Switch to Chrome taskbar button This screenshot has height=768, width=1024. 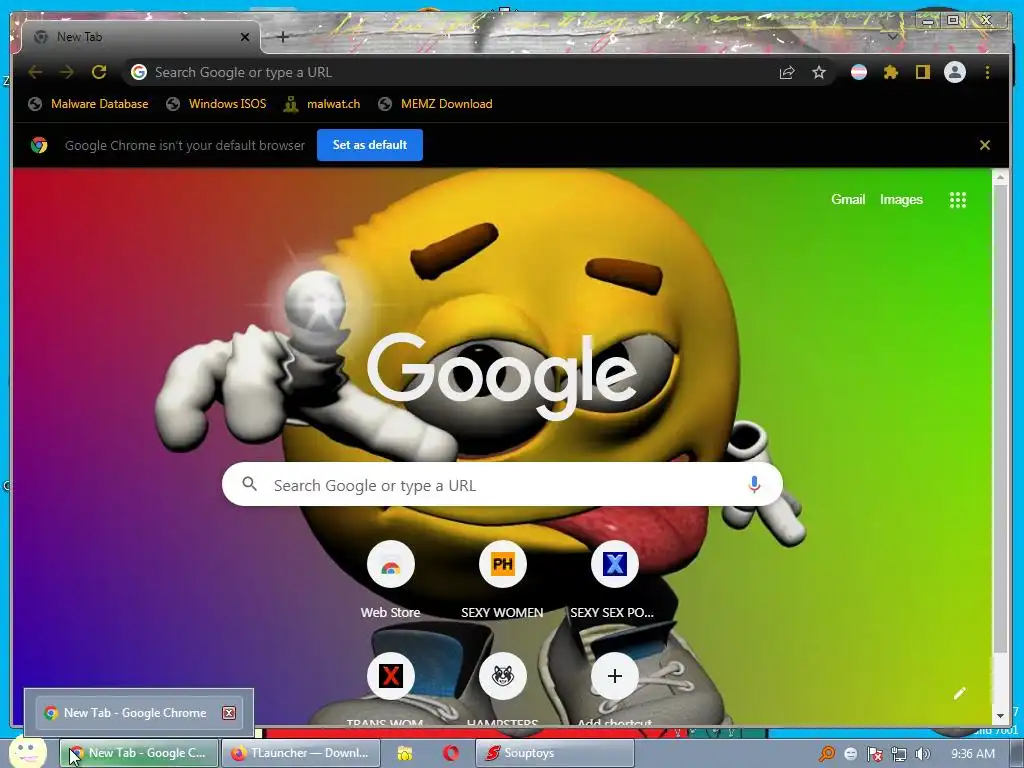[139, 753]
